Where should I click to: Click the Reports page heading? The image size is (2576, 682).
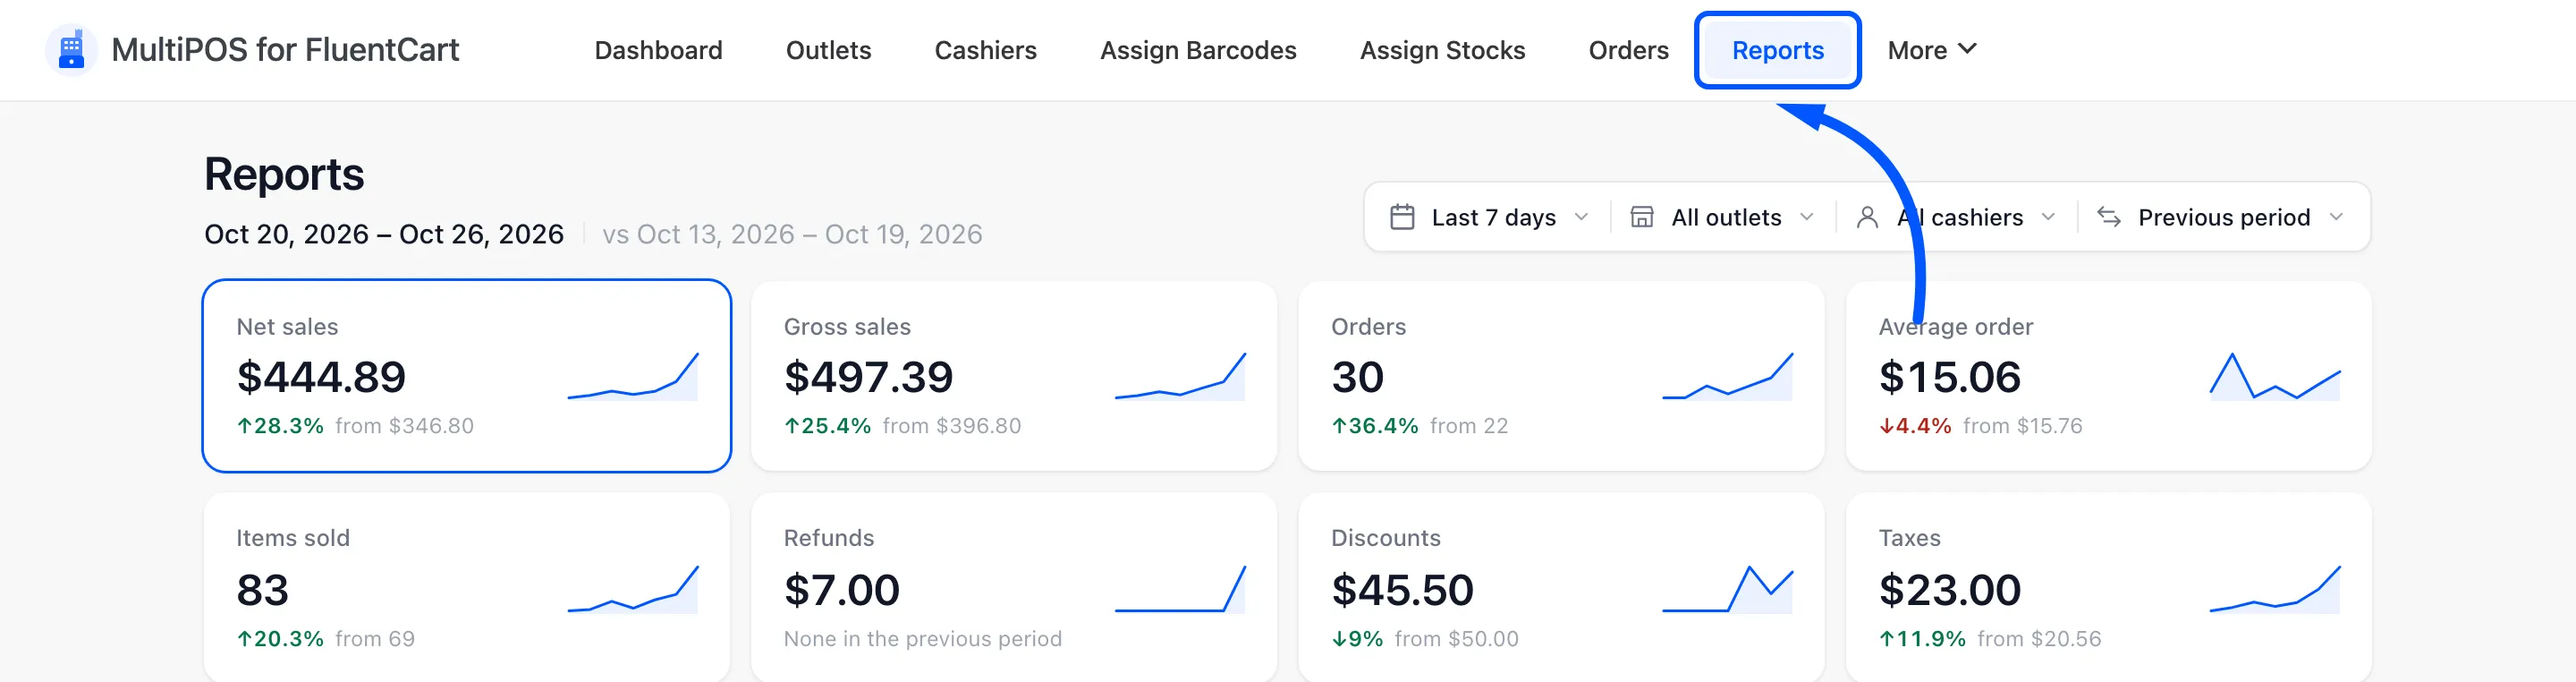(x=284, y=175)
